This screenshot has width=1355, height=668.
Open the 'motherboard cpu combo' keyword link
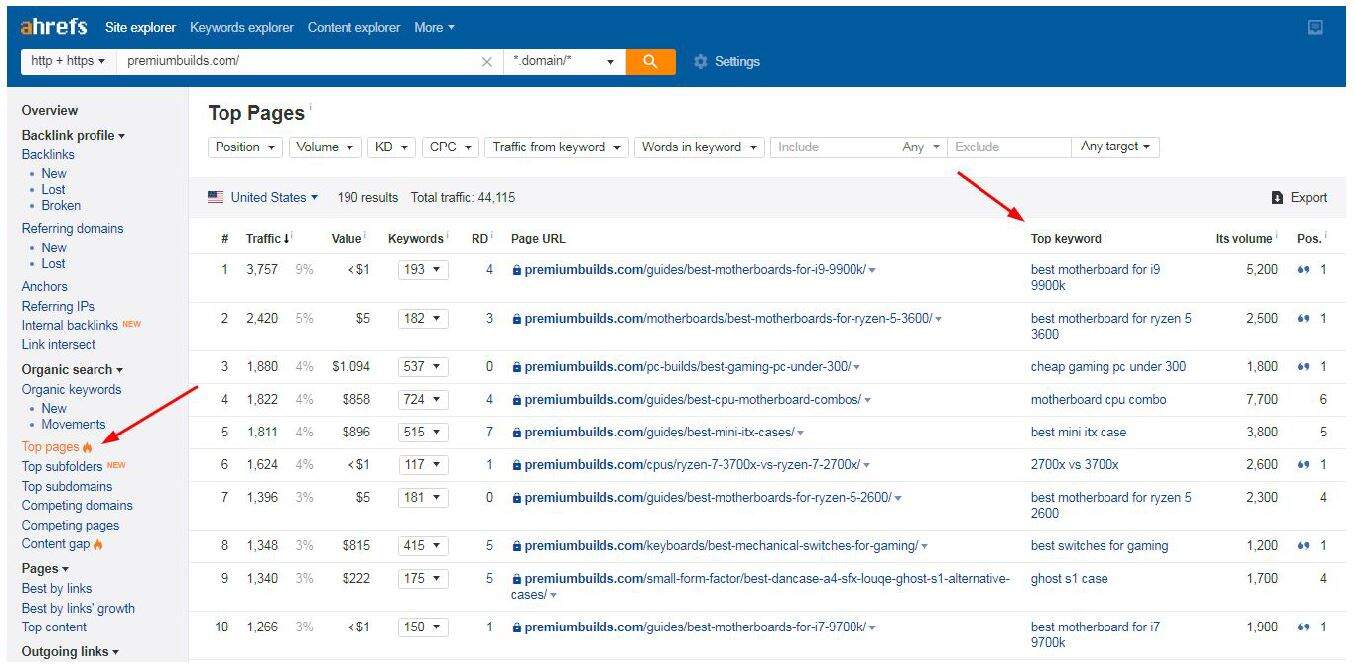tap(1098, 400)
